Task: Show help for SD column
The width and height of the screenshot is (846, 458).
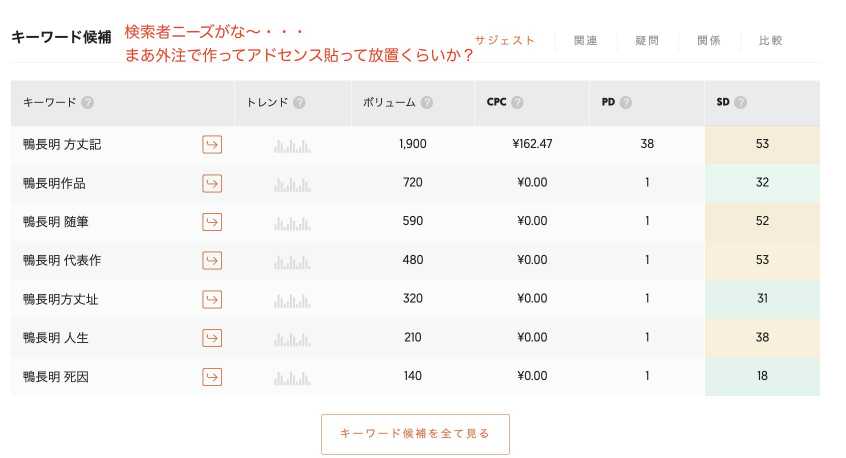Action: point(741,102)
